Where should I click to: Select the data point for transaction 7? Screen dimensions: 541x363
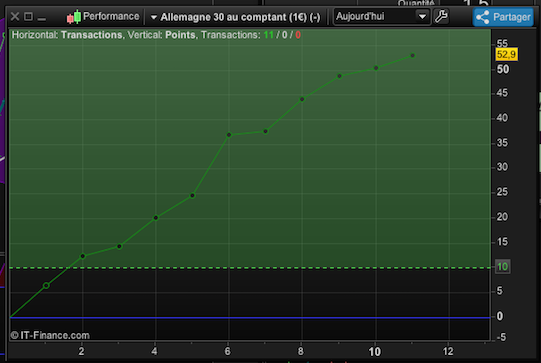(x=266, y=131)
